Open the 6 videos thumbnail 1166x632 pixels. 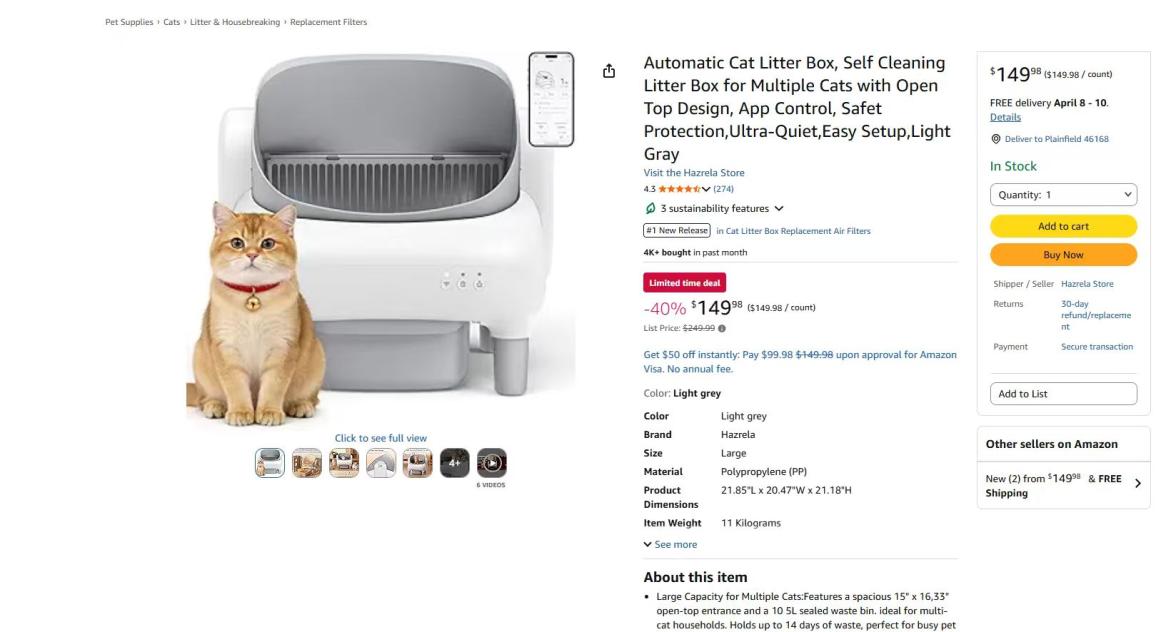(x=491, y=463)
